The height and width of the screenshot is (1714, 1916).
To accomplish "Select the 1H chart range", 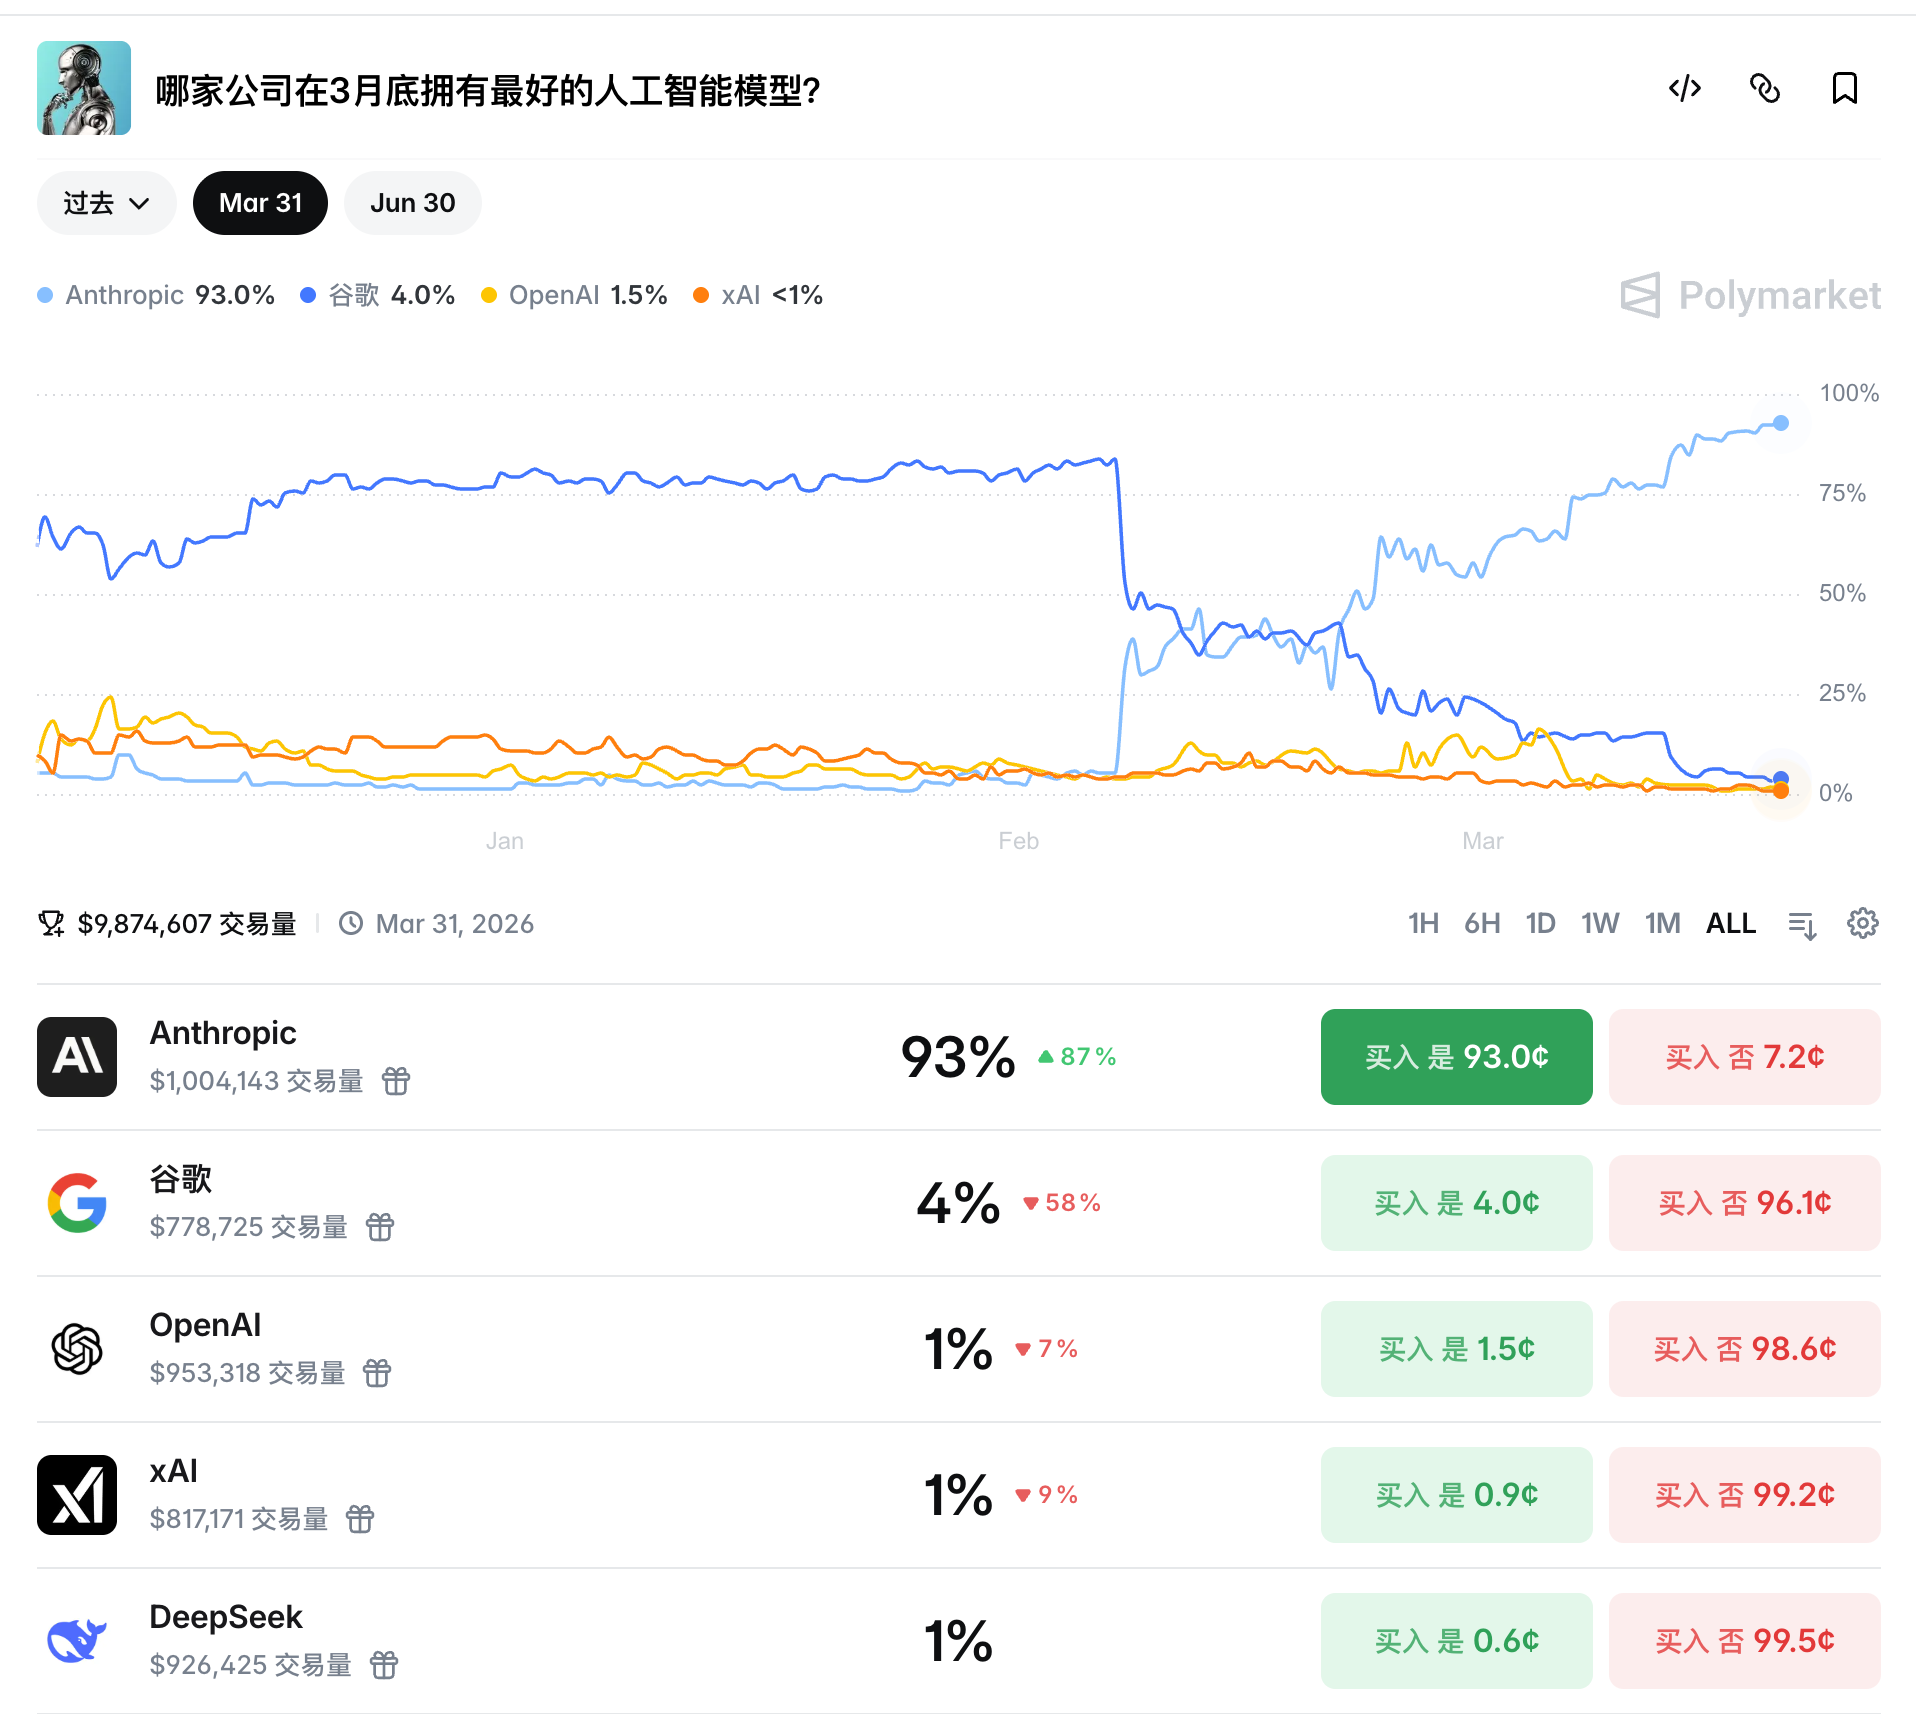I will coord(1423,923).
